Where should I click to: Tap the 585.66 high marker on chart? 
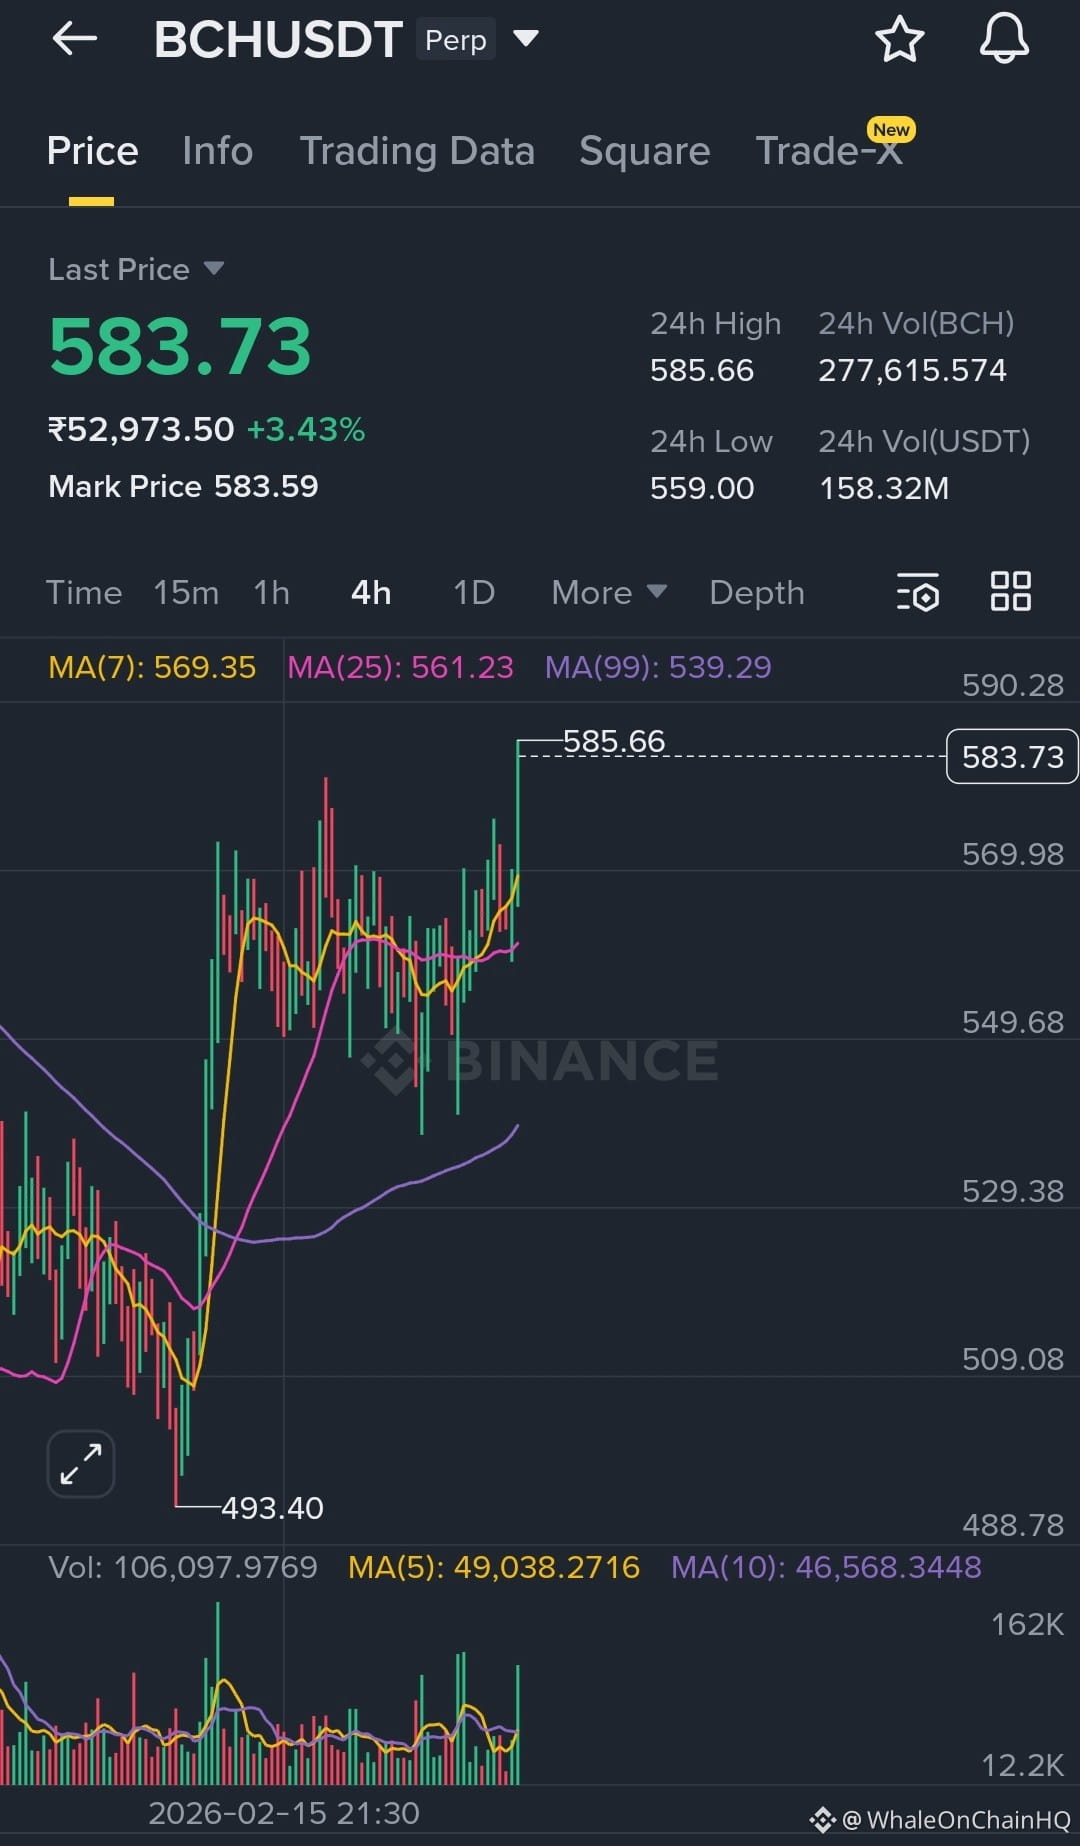tap(614, 741)
